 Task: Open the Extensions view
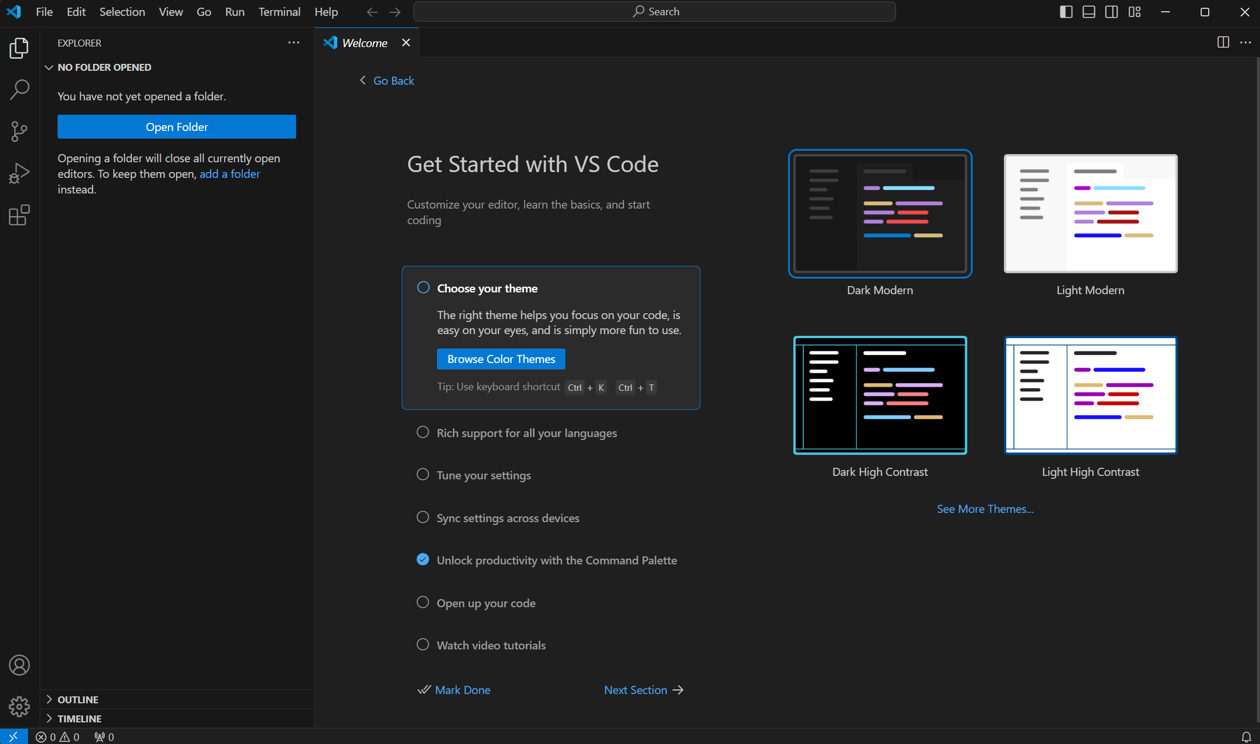pyautogui.click(x=19, y=216)
